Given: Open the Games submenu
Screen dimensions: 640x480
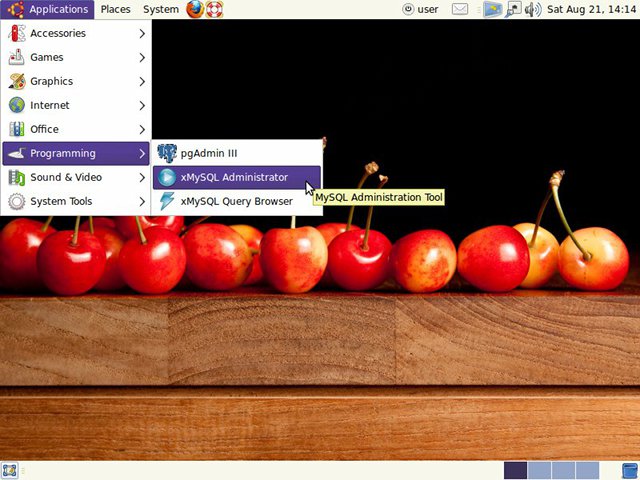Looking at the screenshot, I should [76, 58].
